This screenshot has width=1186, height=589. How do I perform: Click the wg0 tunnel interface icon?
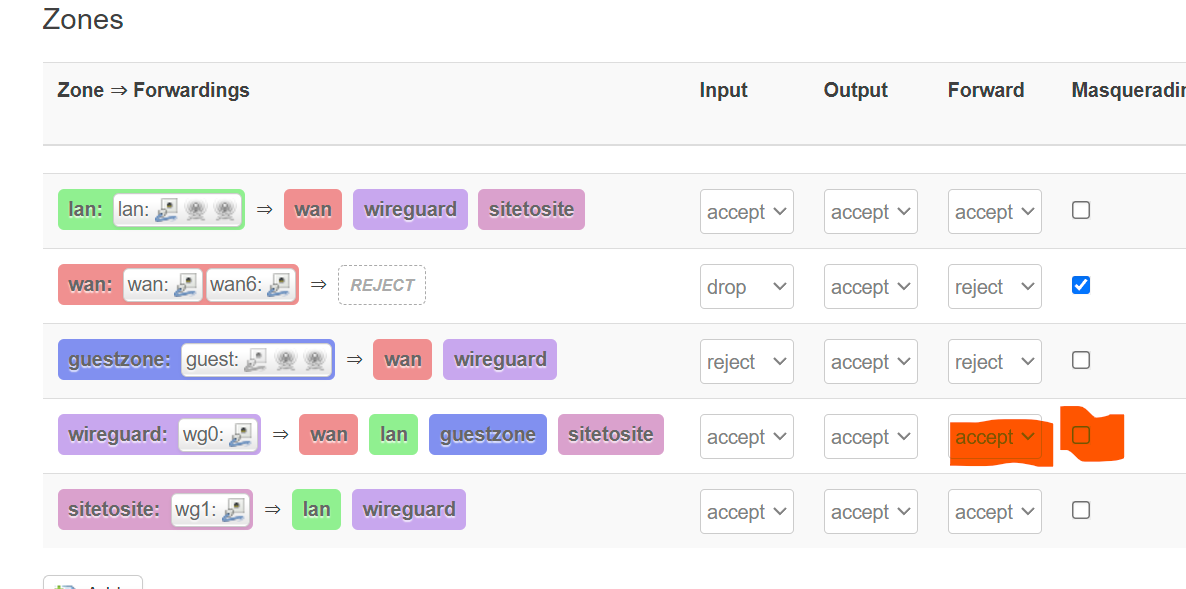[x=240, y=435]
